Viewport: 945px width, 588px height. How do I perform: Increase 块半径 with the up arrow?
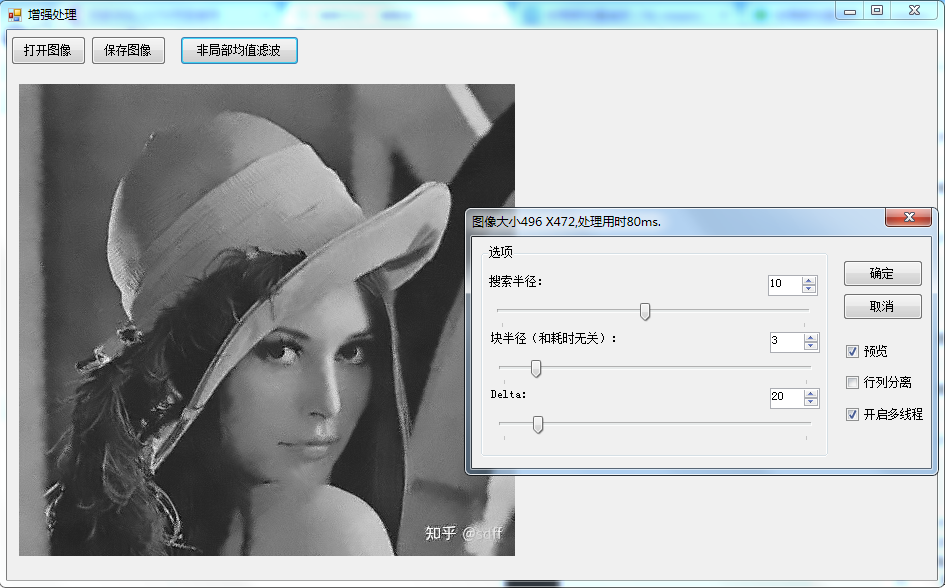(811, 337)
